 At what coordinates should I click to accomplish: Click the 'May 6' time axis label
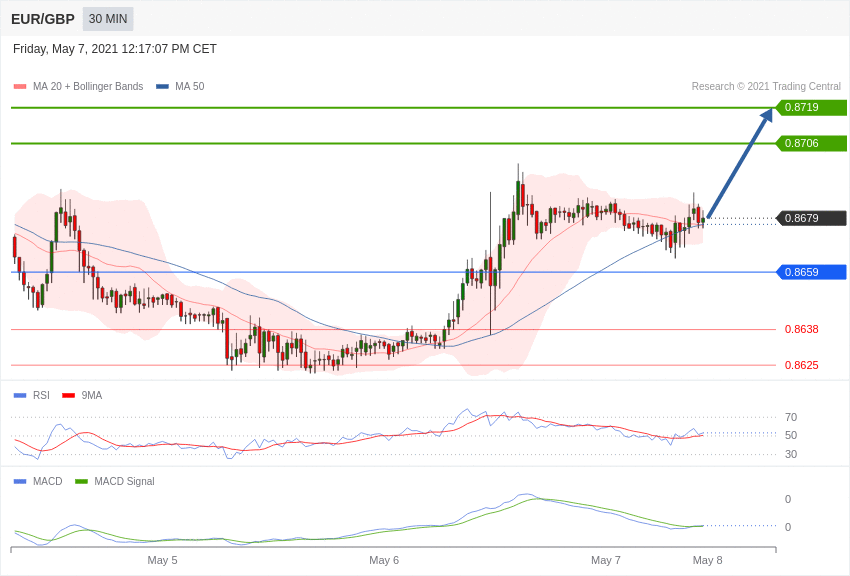coord(384,560)
